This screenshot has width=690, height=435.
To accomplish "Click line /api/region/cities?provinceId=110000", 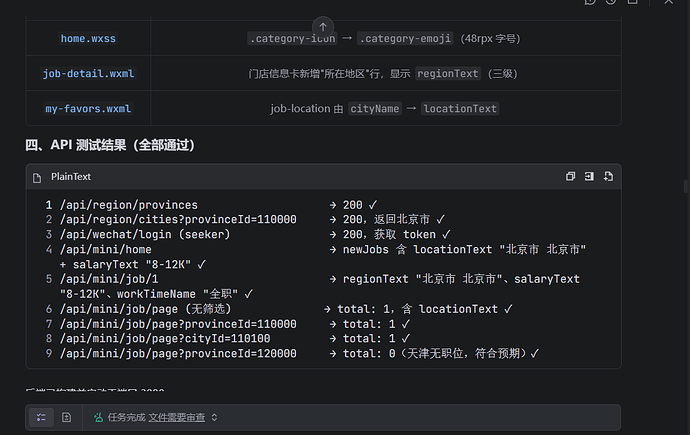I will 178,219.
